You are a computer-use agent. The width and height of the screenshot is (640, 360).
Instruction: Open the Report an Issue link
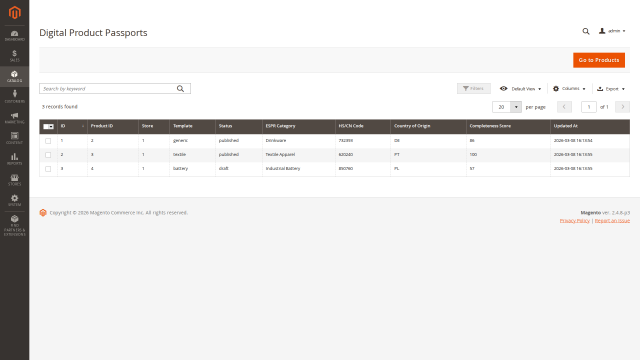612,220
